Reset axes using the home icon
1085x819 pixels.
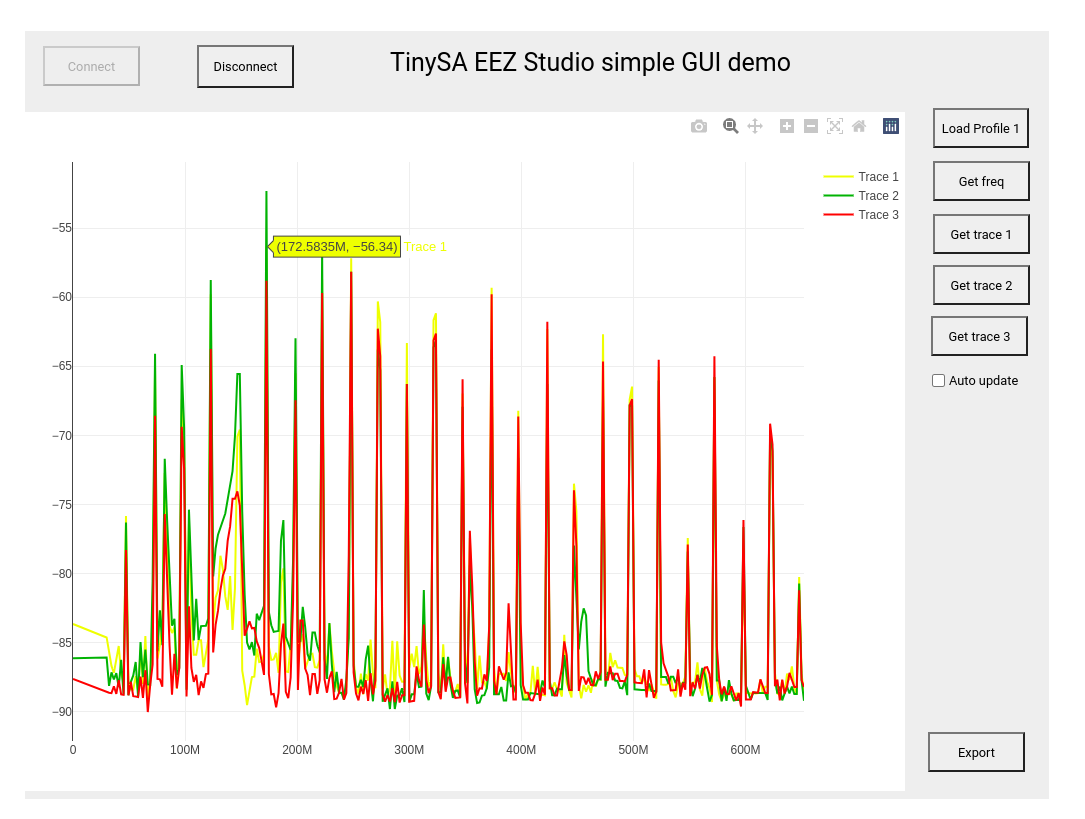point(859,126)
